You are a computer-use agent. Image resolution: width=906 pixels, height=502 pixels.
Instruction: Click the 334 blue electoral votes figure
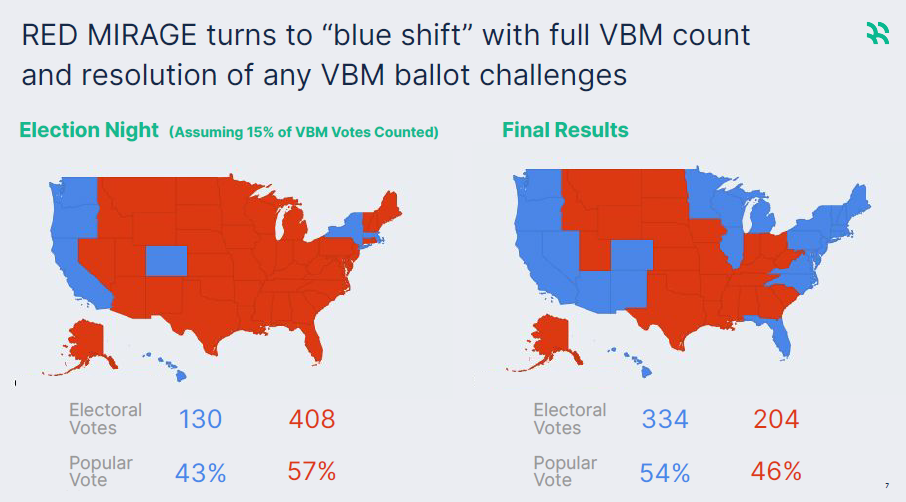665,419
